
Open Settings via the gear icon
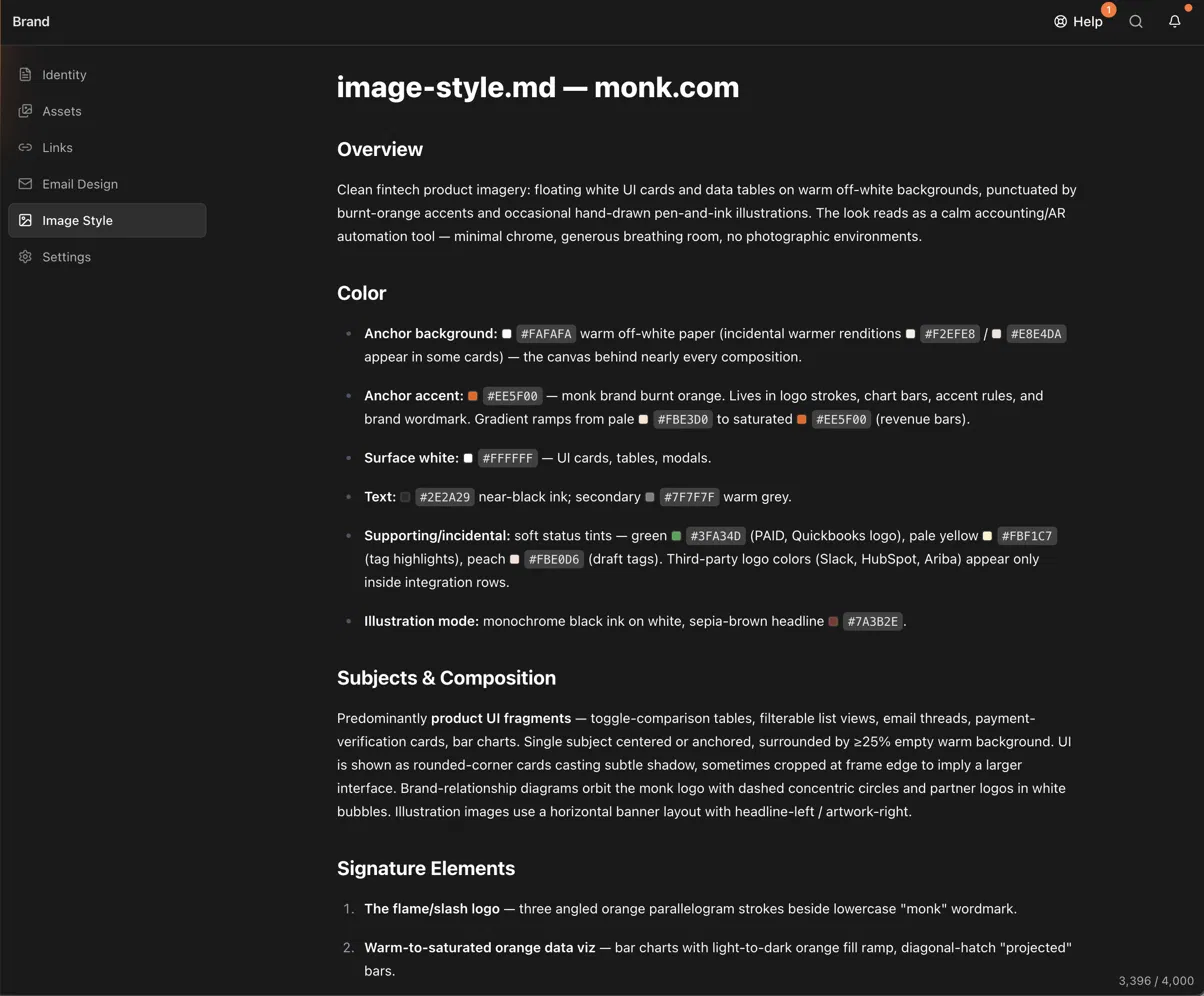click(x=26, y=257)
